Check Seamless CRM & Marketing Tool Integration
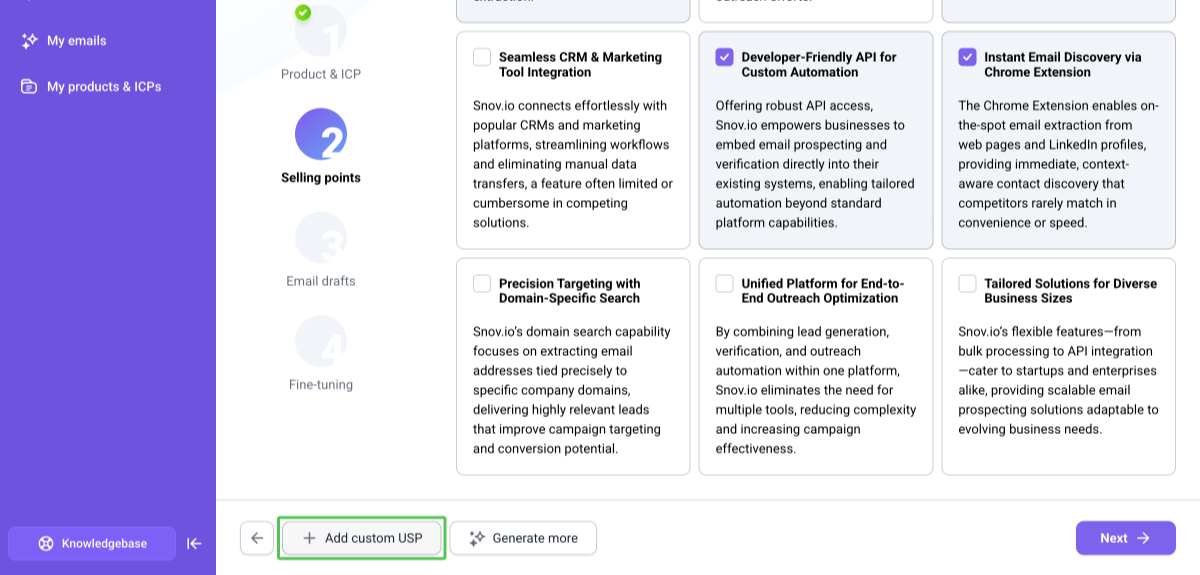 [482, 57]
